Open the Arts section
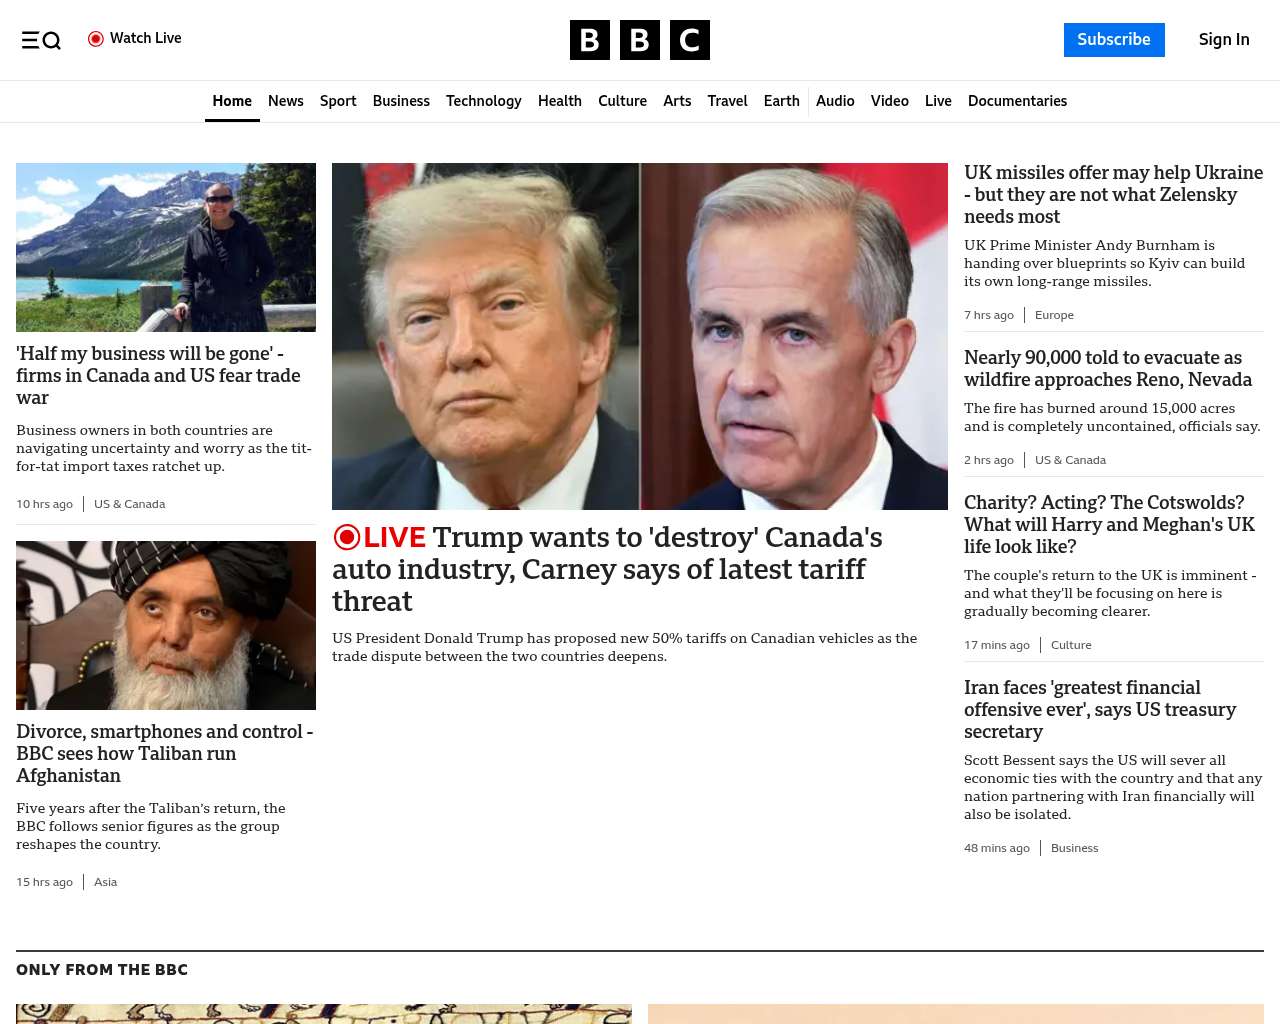 (677, 101)
